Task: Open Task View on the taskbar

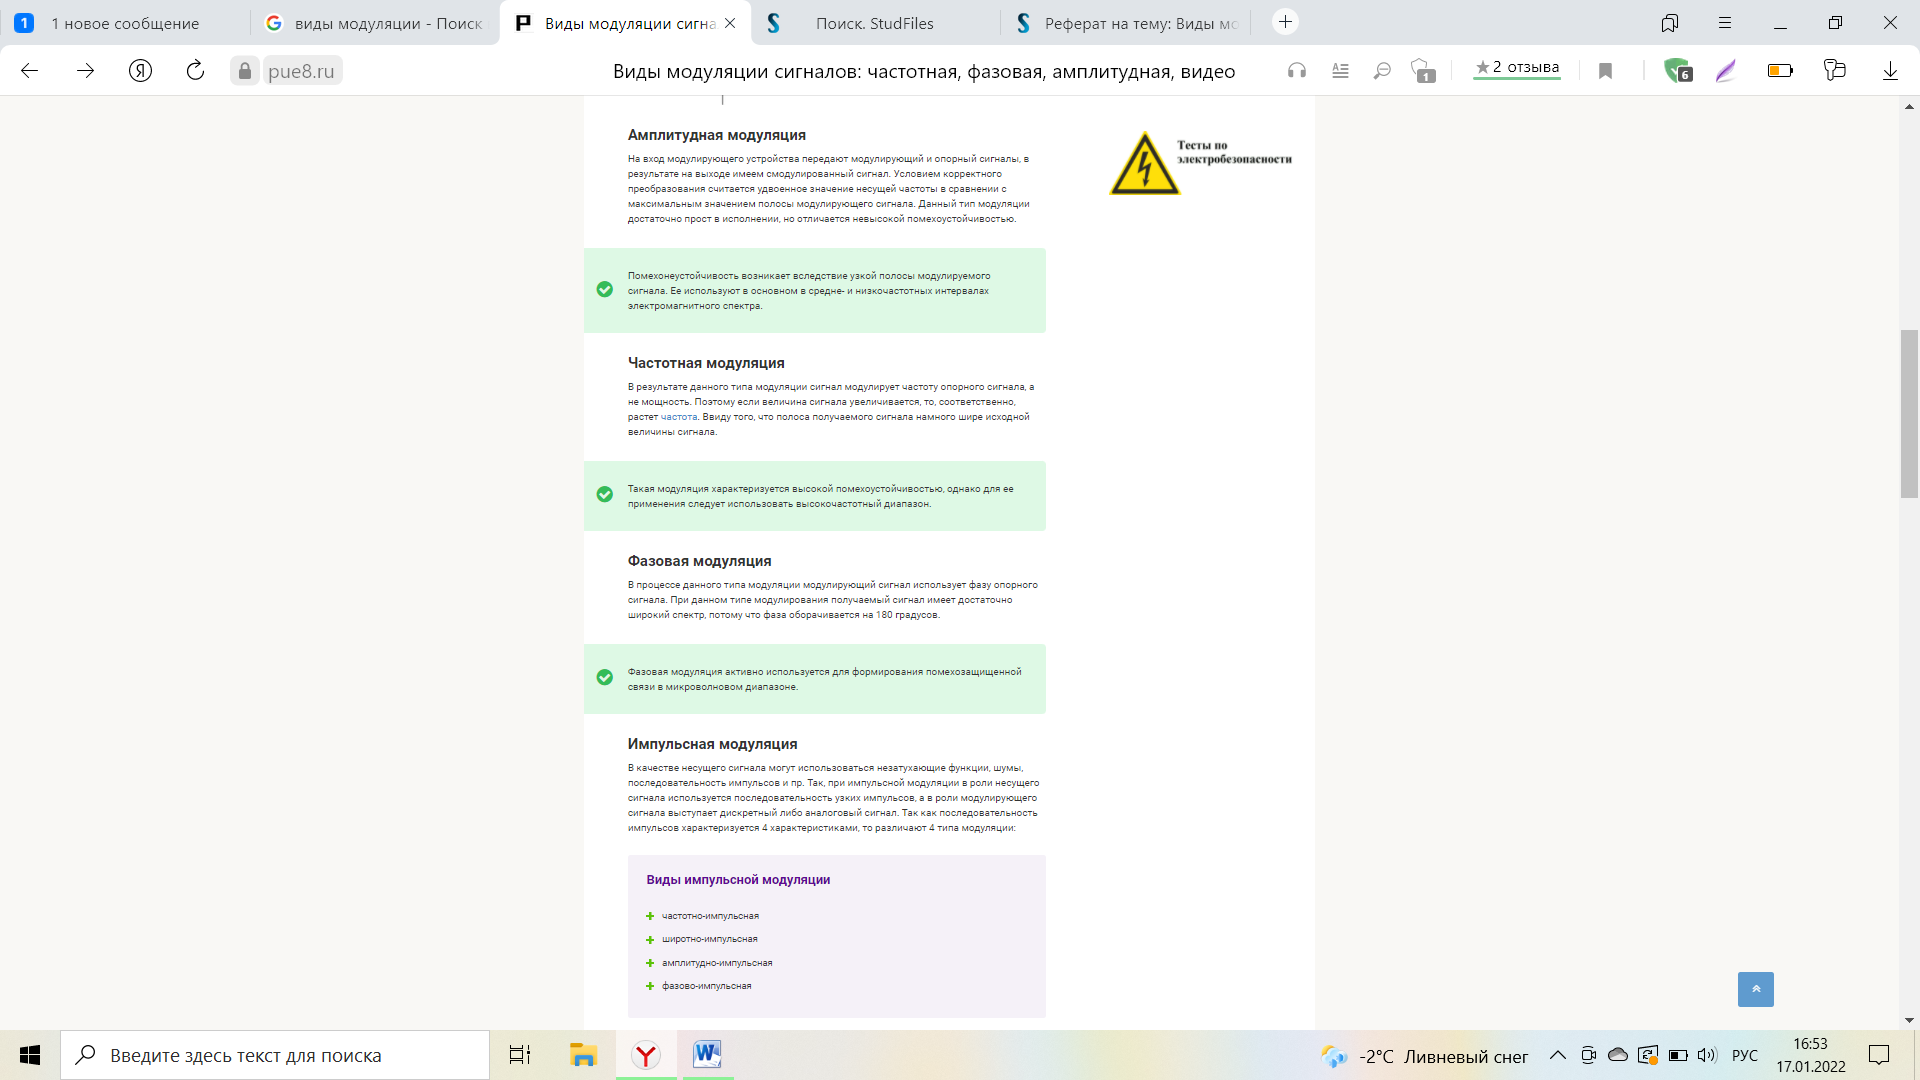Action: tap(520, 1055)
